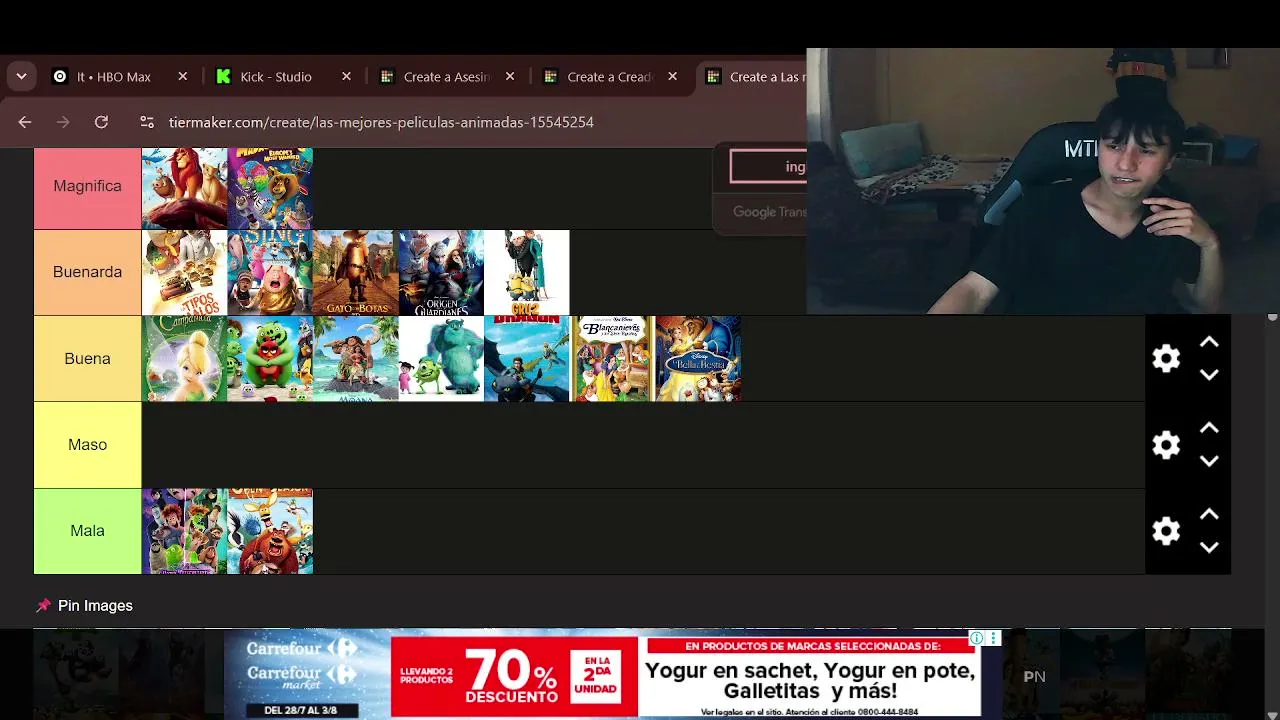This screenshot has width=1280, height=720.
Task: Move the Maso tier down
Action: (1209, 461)
